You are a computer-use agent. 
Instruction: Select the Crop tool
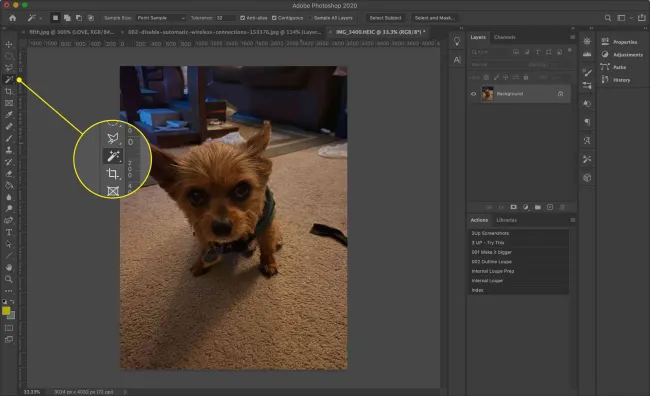pos(9,91)
